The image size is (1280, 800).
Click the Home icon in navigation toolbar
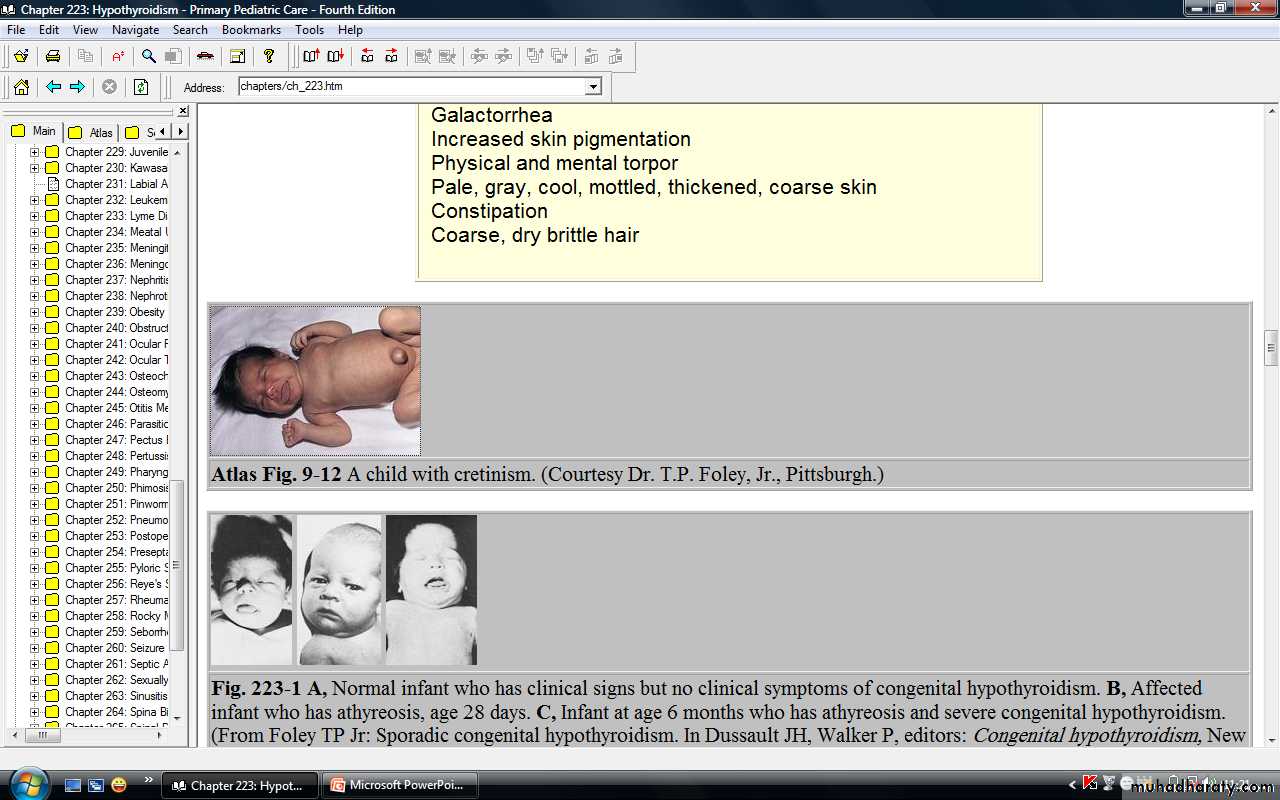(21, 87)
